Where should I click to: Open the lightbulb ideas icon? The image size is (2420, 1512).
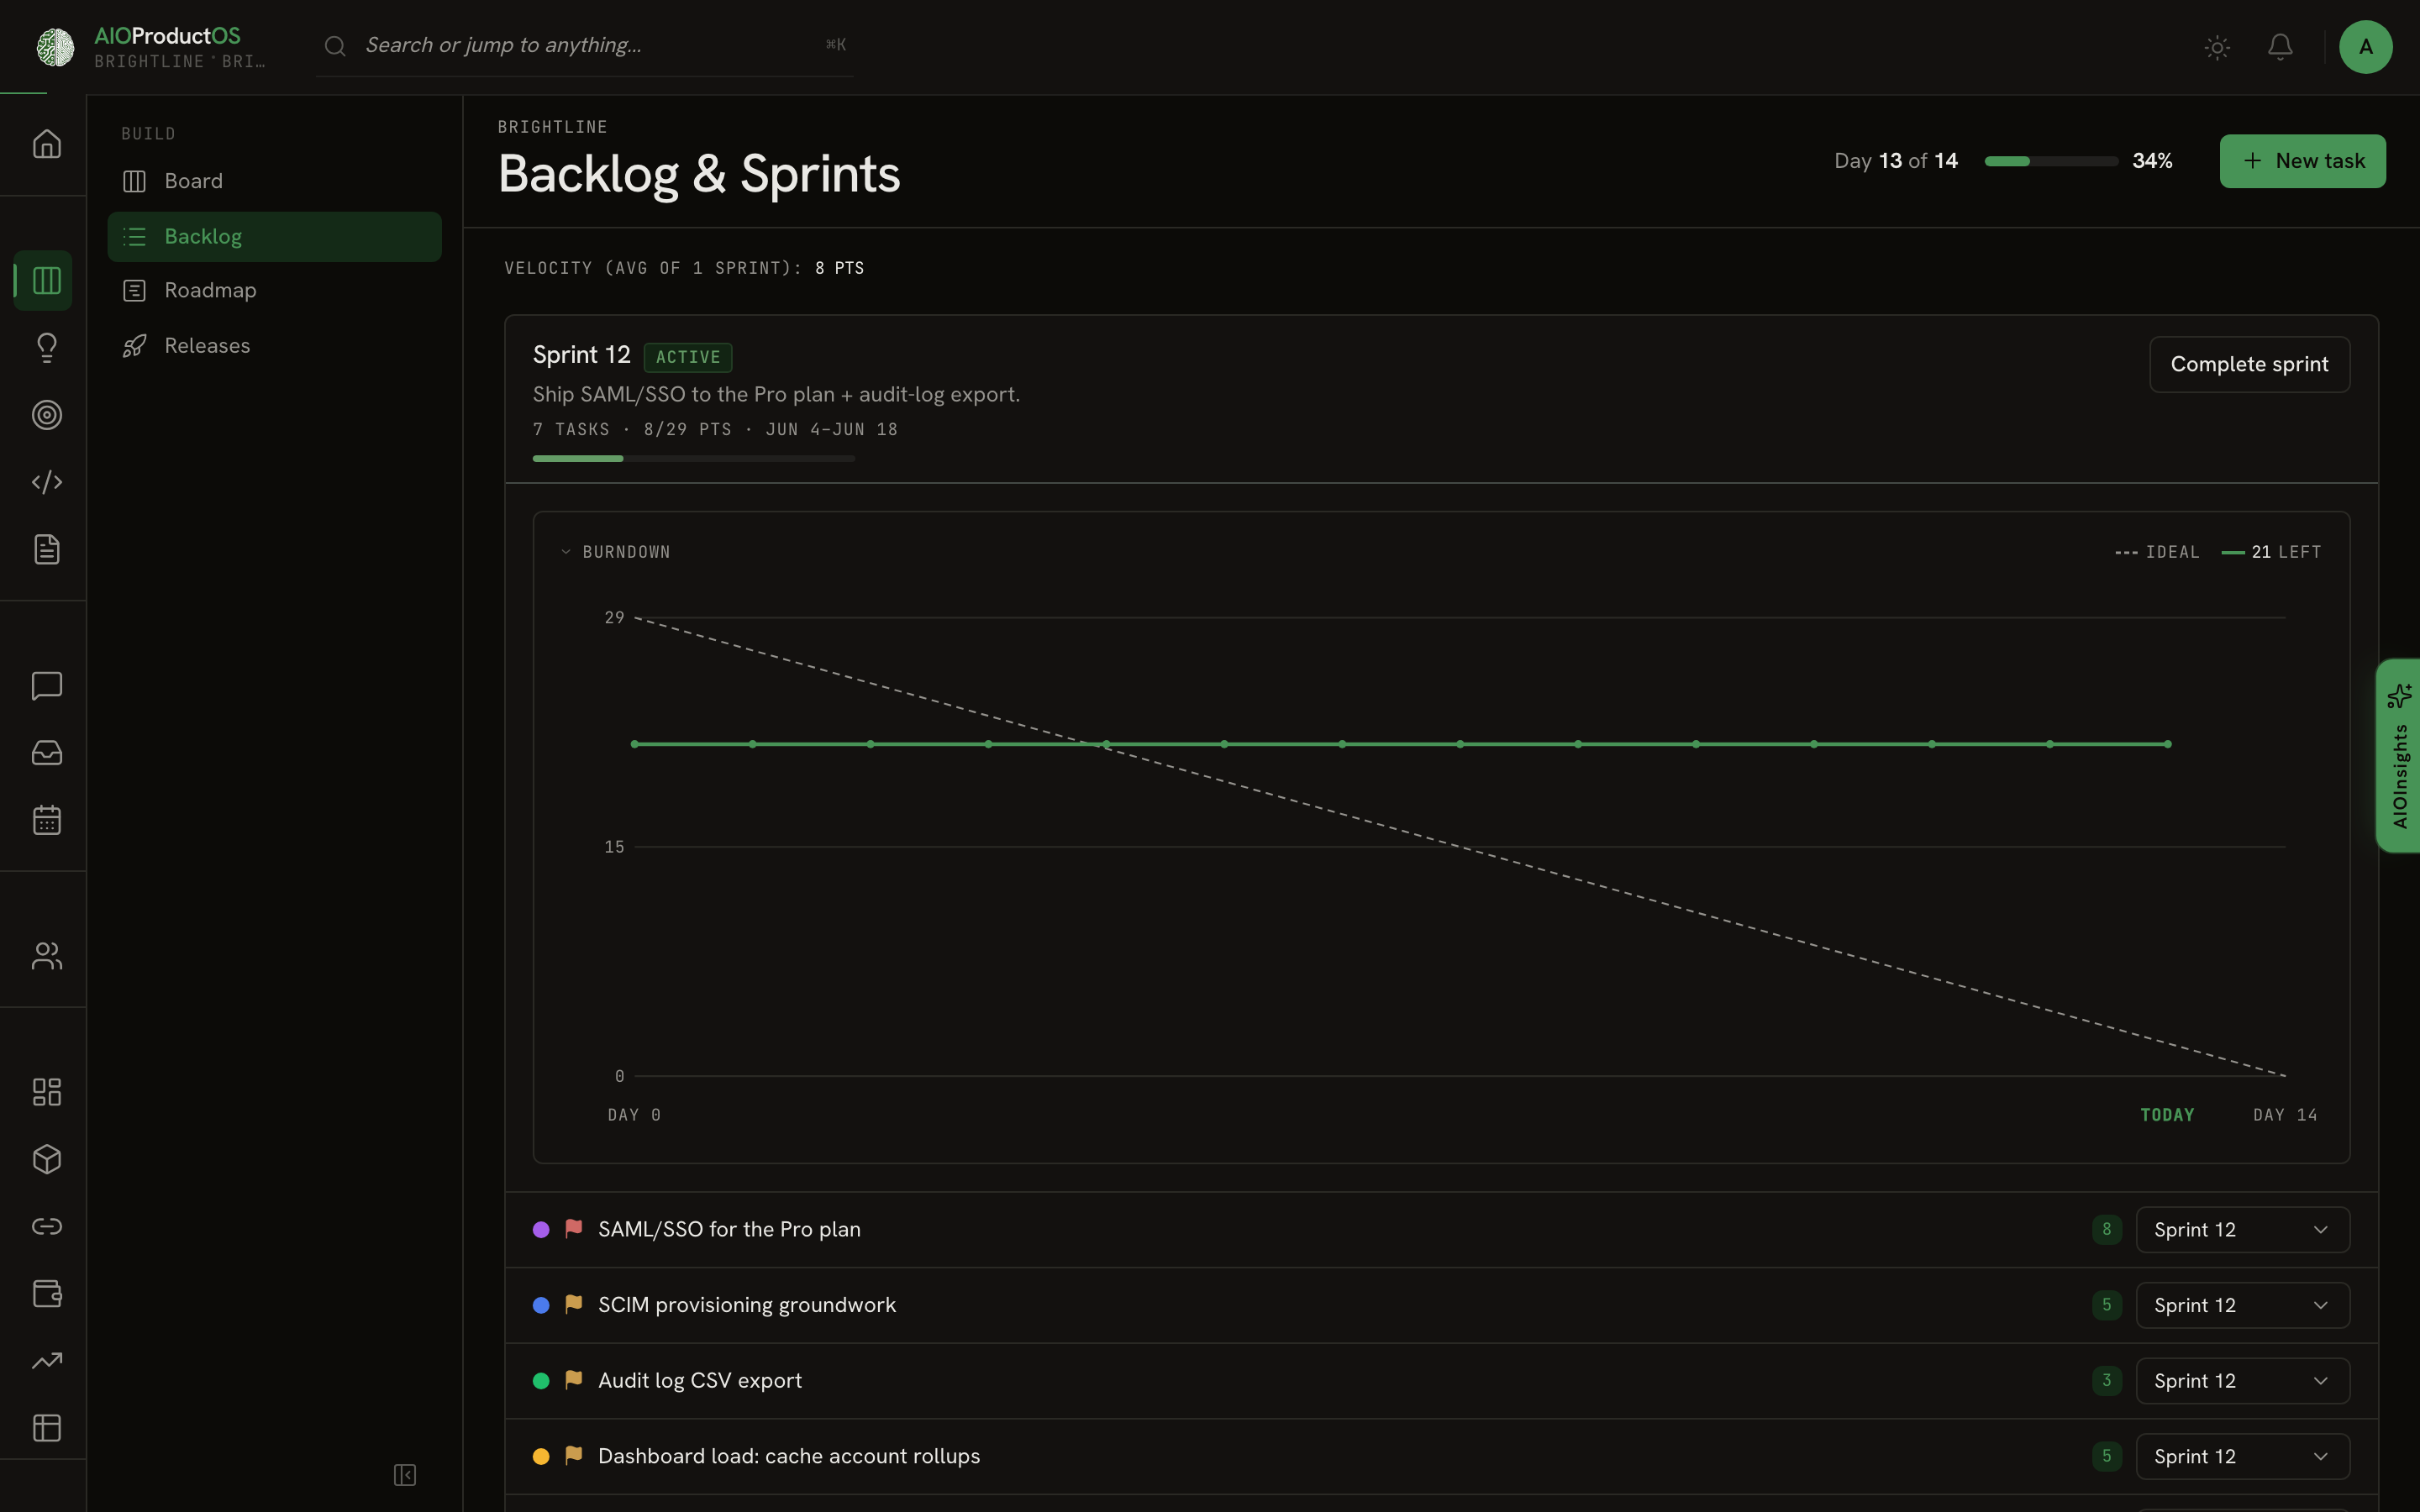coord(46,347)
